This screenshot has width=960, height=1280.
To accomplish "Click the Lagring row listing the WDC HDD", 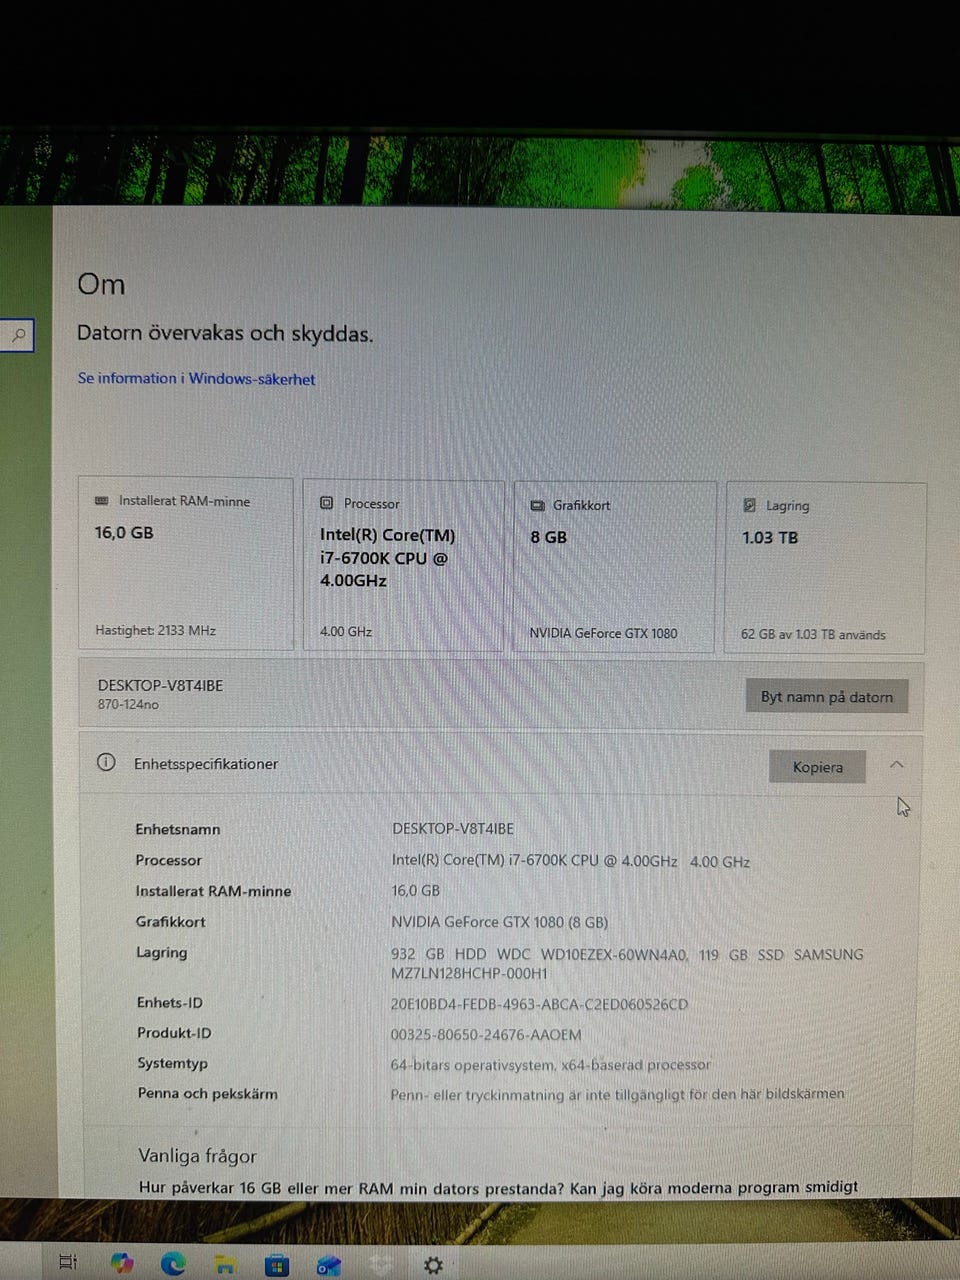I will pos(627,963).
